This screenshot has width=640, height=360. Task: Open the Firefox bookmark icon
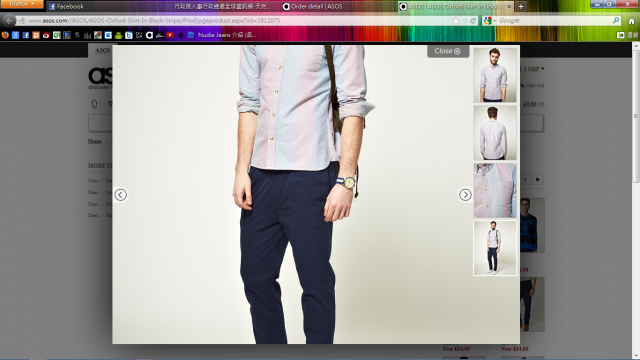pos(5,35)
